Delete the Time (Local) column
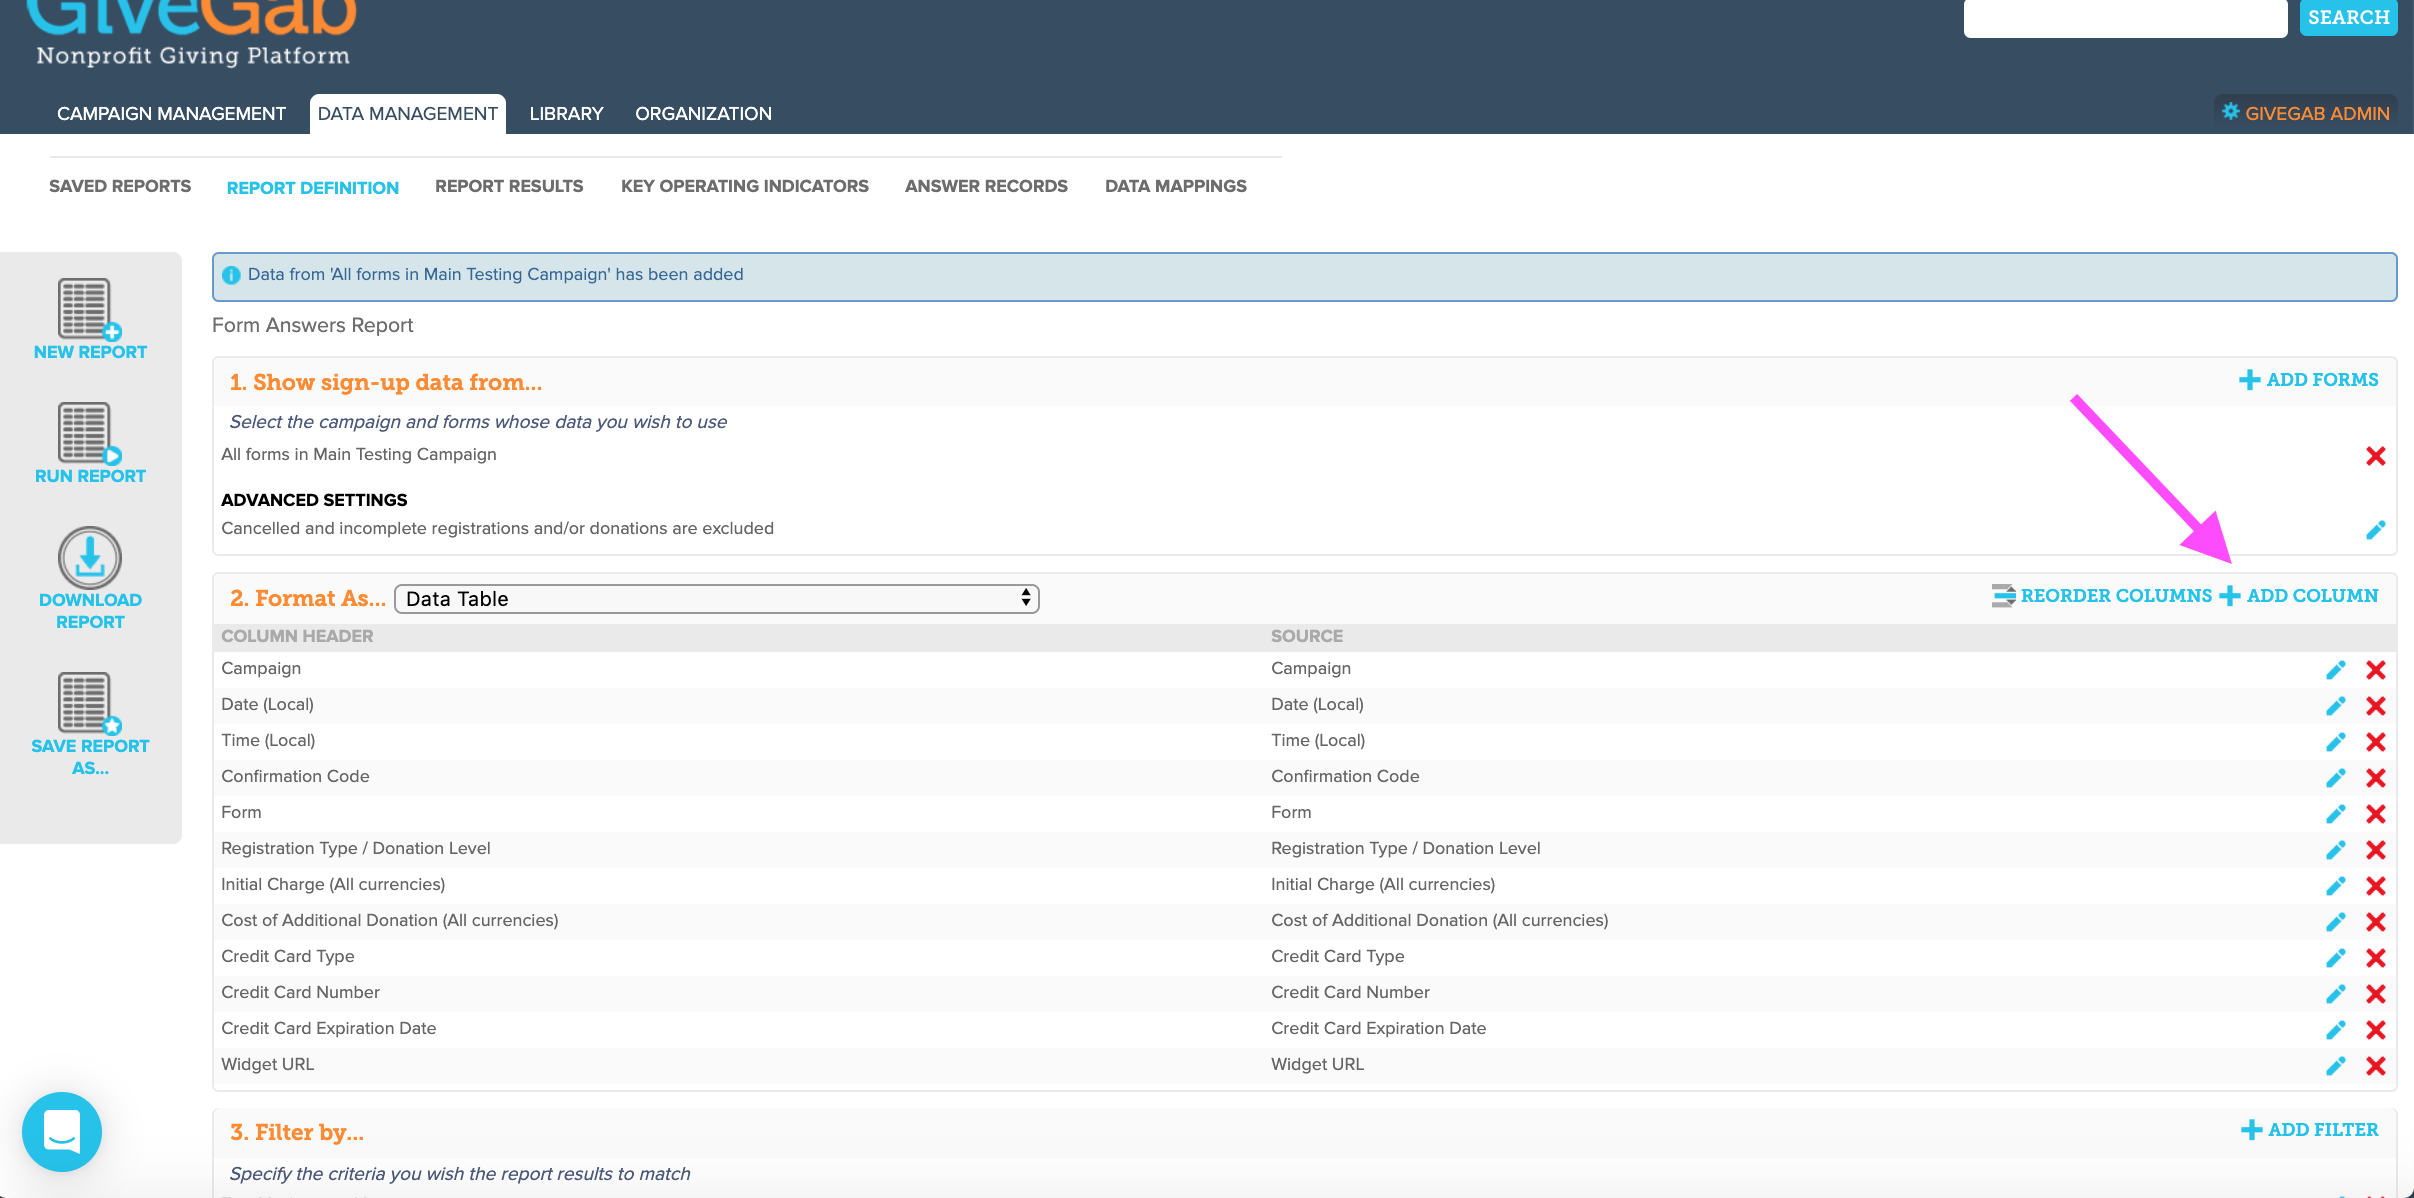This screenshot has width=2414, height=1198. pyautogui.click(x=2376, y=742)
